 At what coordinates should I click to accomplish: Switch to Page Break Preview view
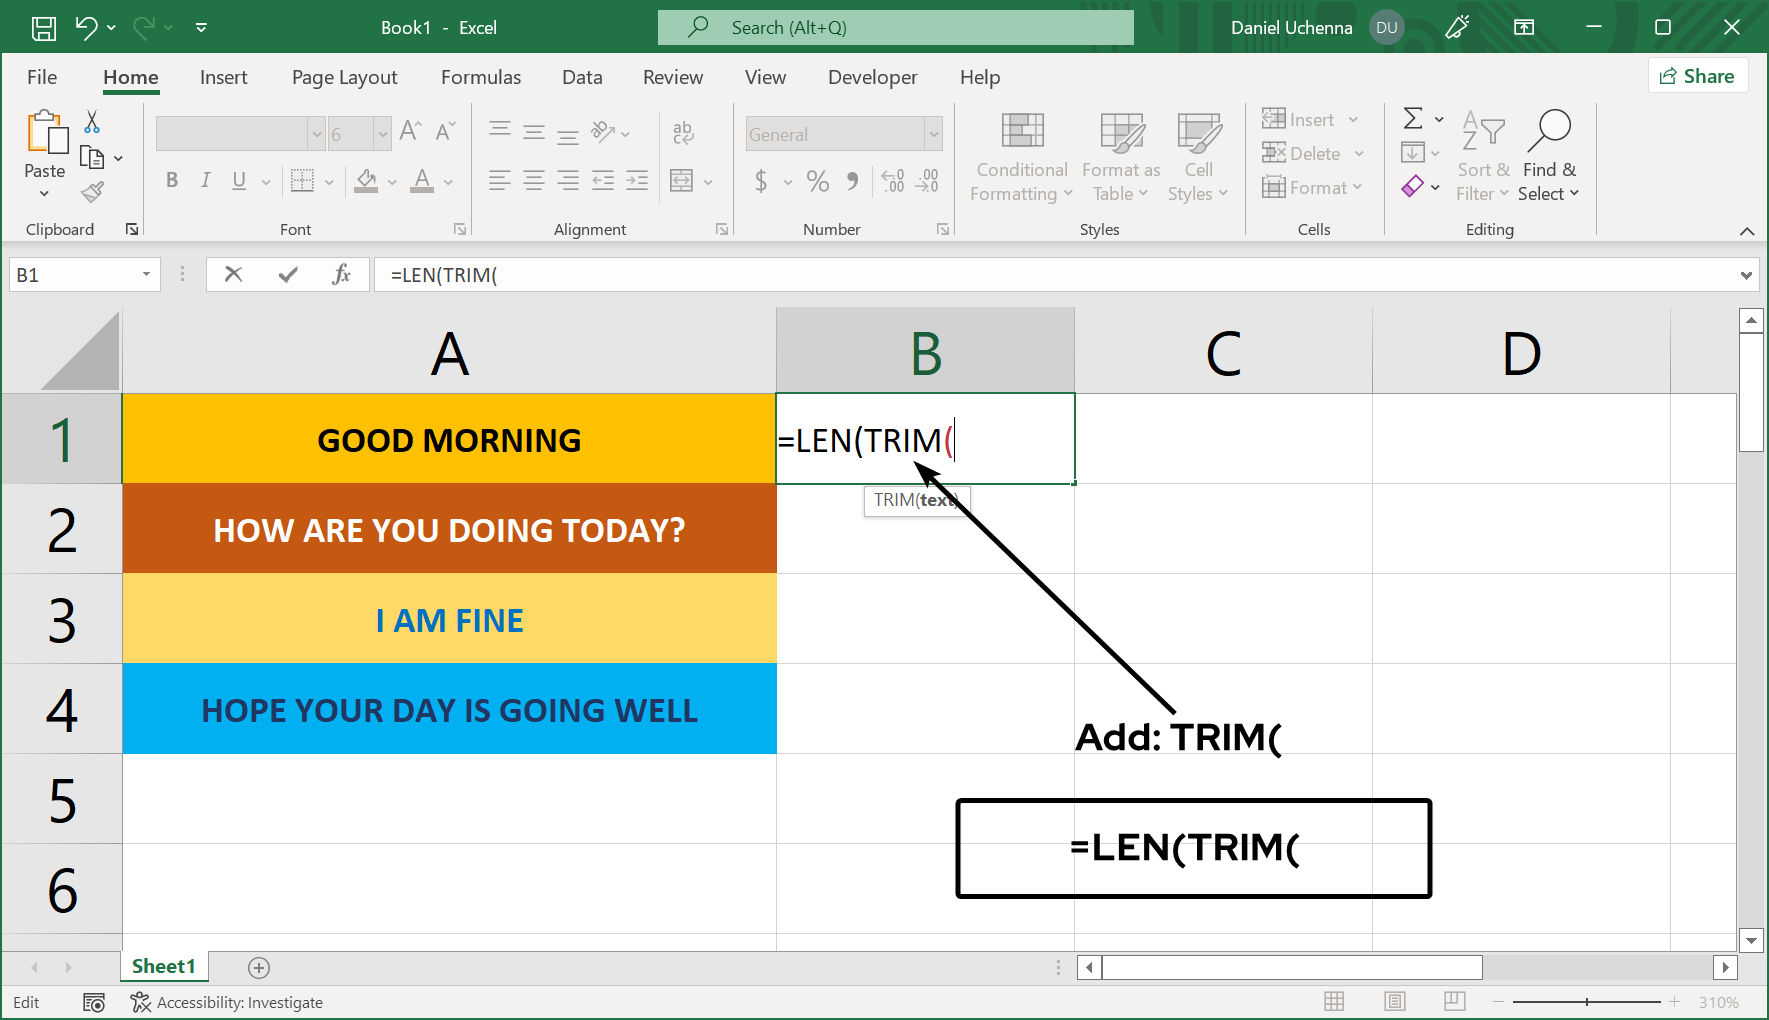point(1455,1001)
